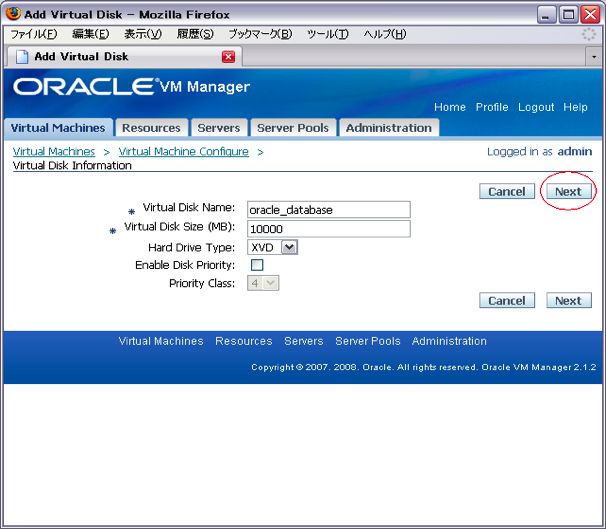Focus the Virtual Disk Name field
Viewport: 606px width, 529px height.
(329, 209)
